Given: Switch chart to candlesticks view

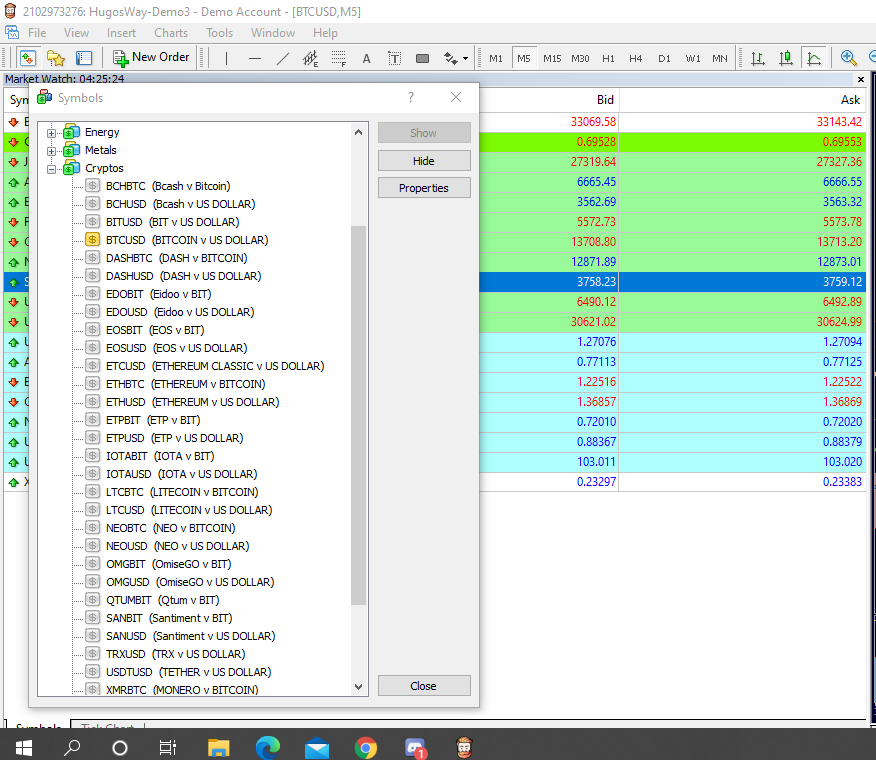Looking at the screenshot, I should (785, 58).
